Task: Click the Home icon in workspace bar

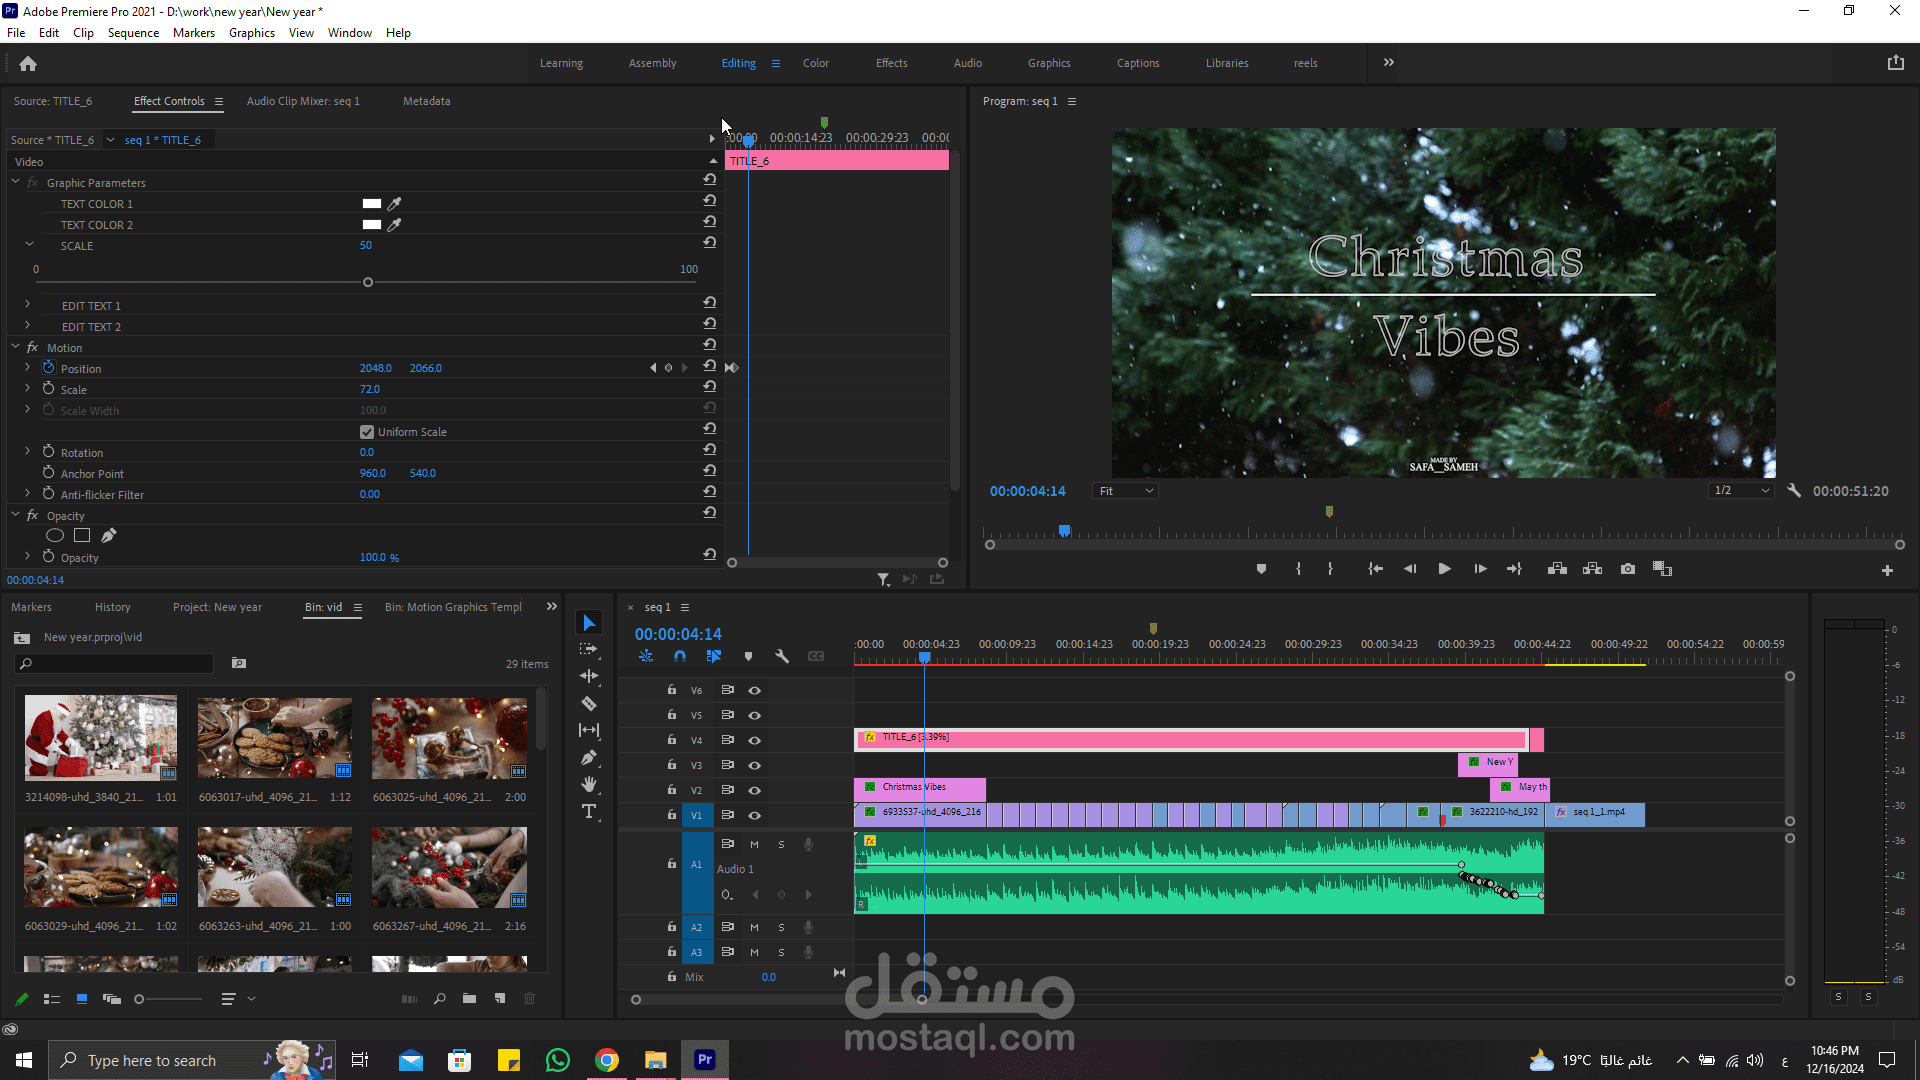Action: coord(28,63)
